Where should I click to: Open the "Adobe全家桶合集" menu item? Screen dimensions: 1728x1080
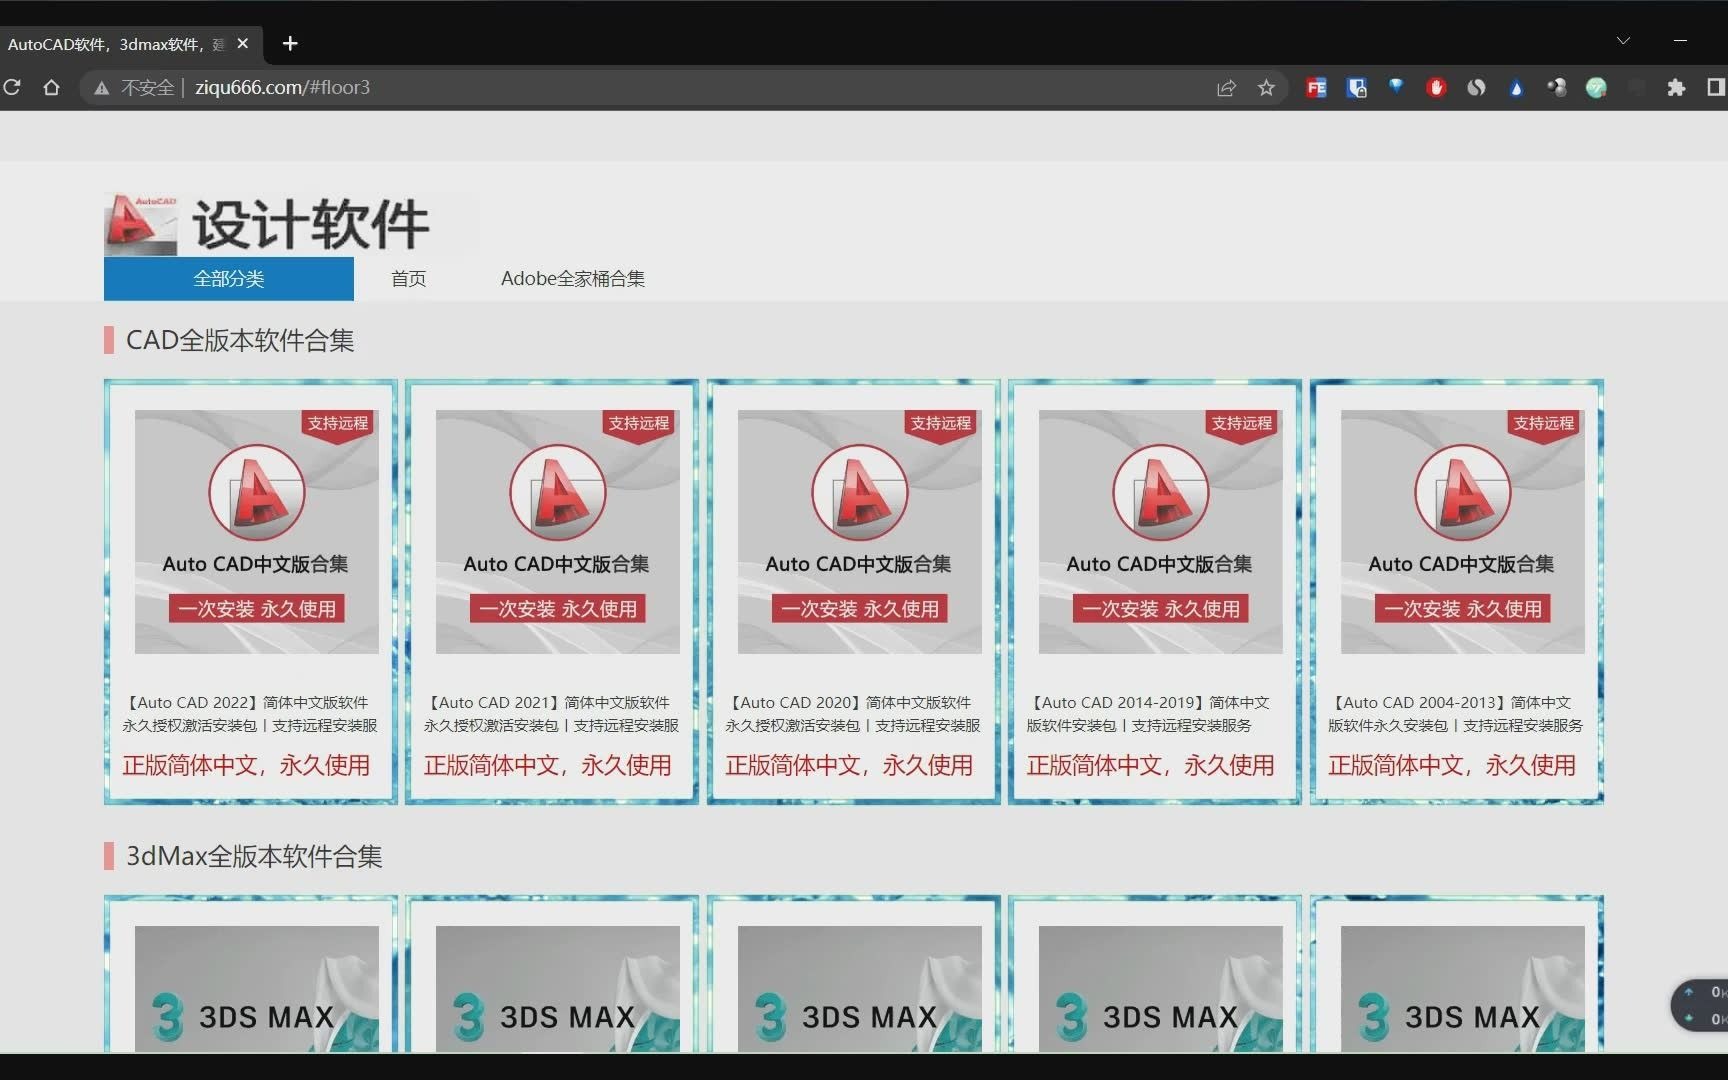coord(572,279)
